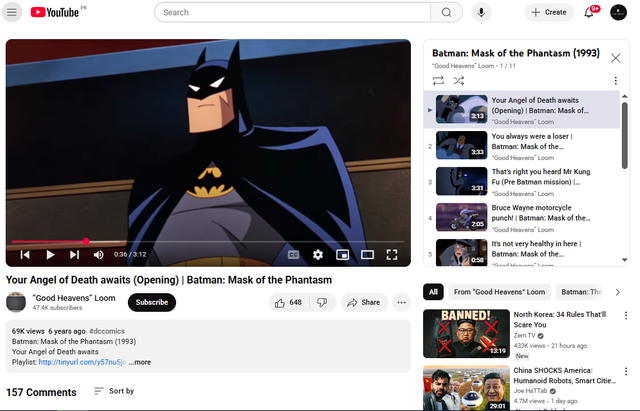Toggle loop playlist
Viewport: 640px width, 411px height.
(438, 81)
